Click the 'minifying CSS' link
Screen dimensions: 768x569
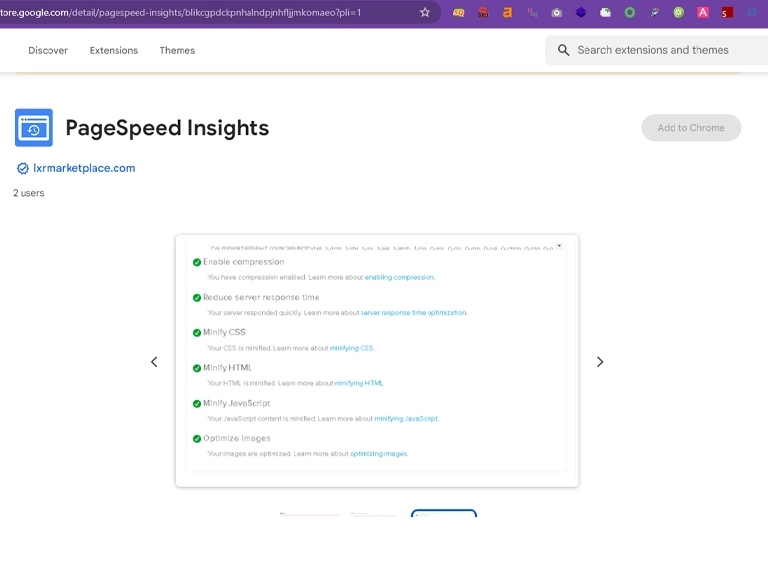point(352,348)
